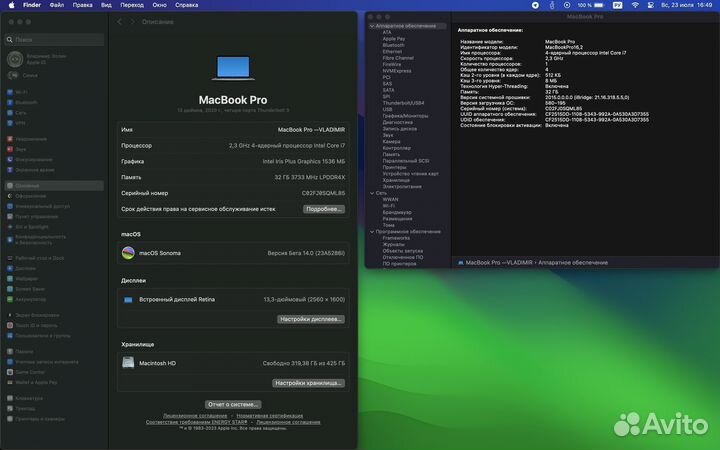Select Журналы in System Information tree

[394, 245]
